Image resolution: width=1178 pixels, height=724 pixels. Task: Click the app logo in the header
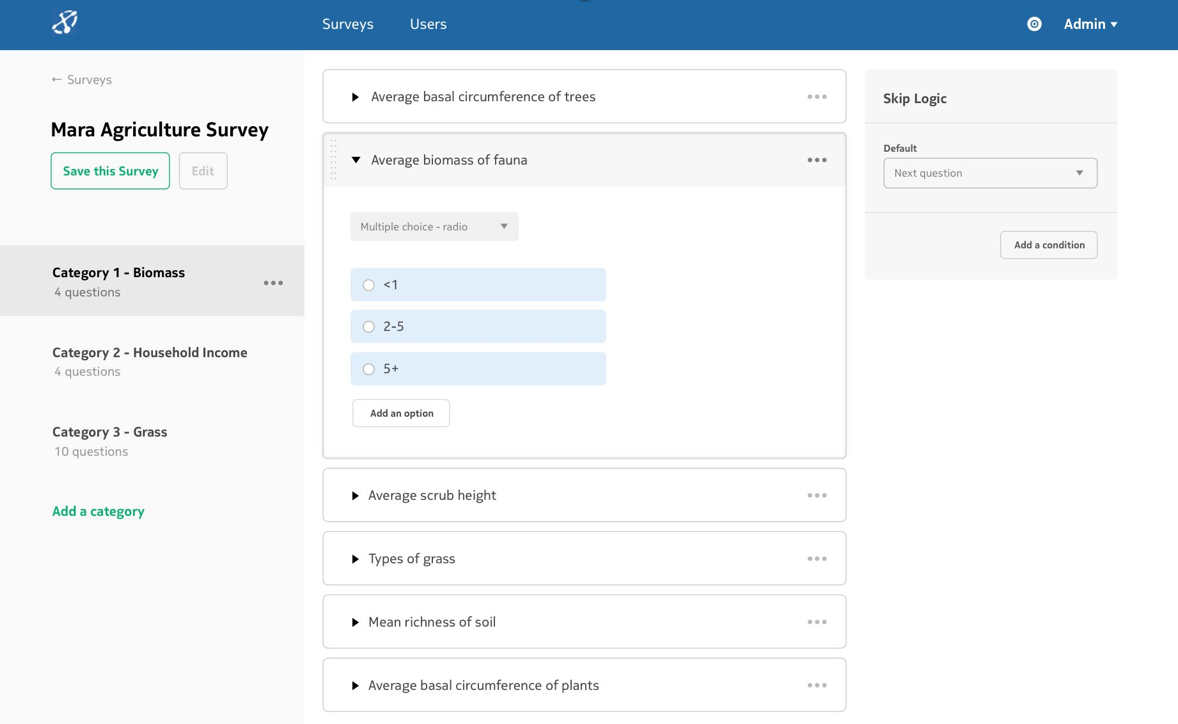[x=65, y=23]
